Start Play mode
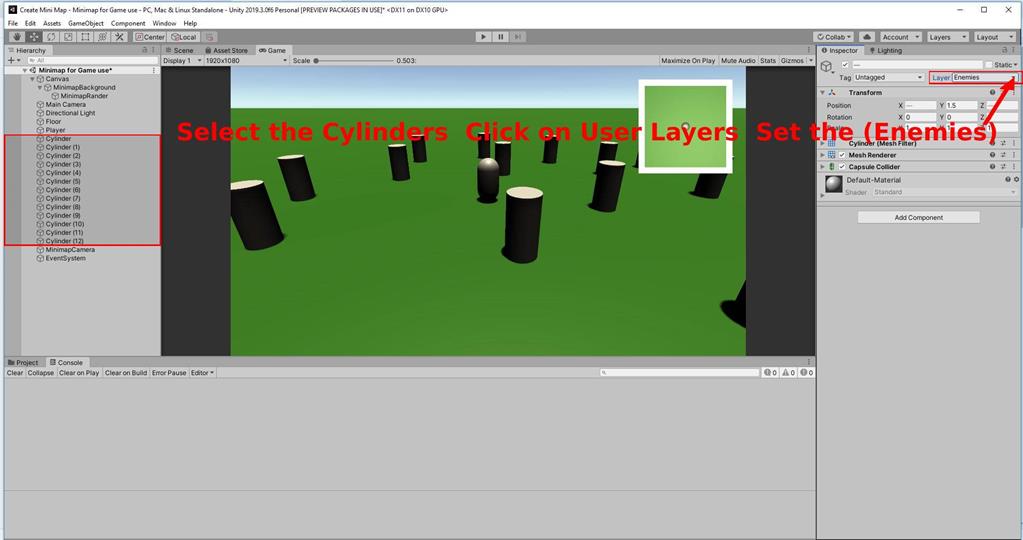1023x540 pixels. point(483,37)
